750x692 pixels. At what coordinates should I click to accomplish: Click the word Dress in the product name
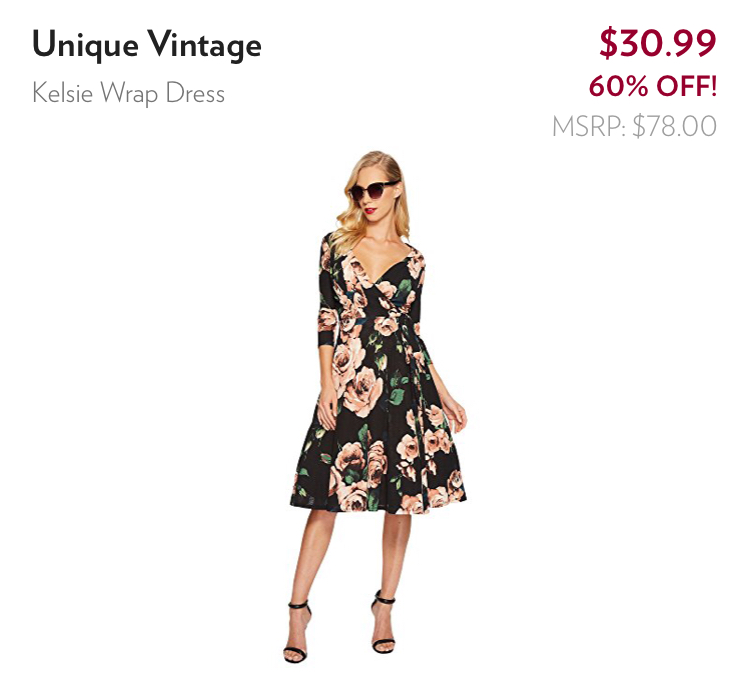tap(195, 93)
